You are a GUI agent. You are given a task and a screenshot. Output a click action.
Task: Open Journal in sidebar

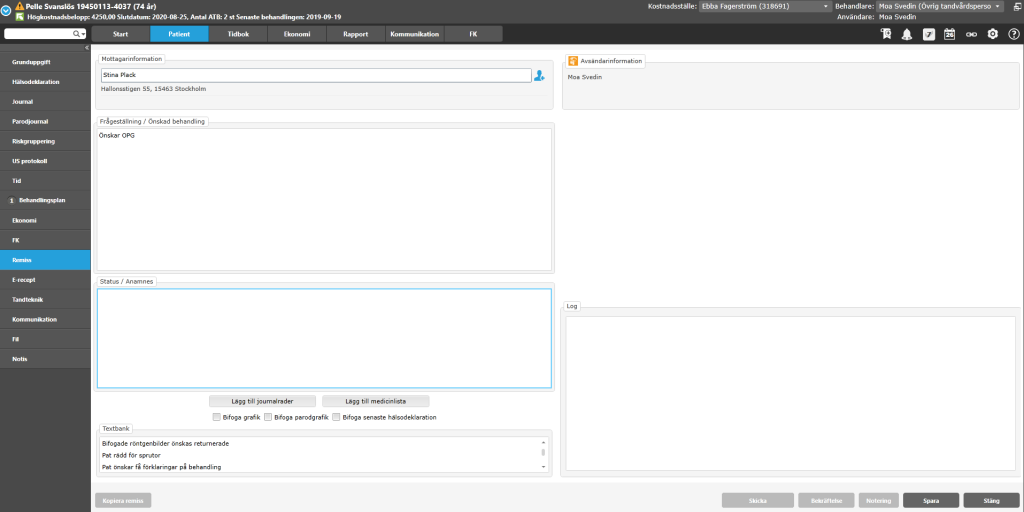[45, 102]
